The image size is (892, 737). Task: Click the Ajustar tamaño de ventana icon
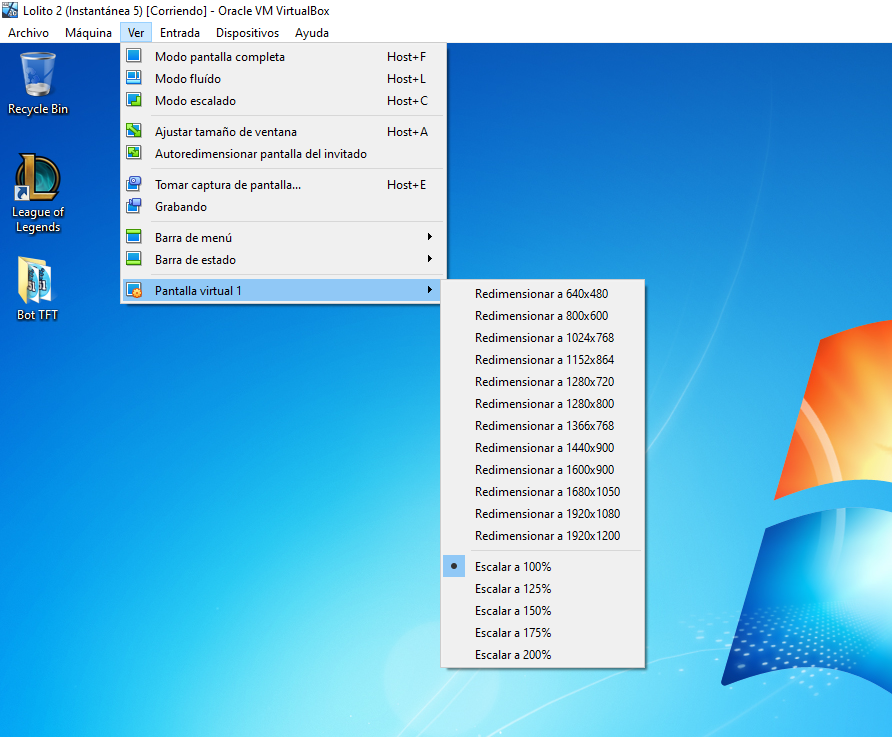134,132
